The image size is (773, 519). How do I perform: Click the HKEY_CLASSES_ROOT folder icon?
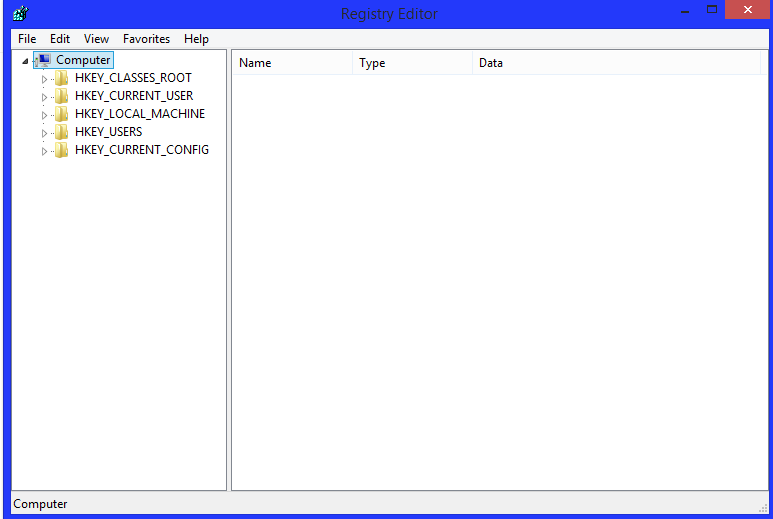62,78
